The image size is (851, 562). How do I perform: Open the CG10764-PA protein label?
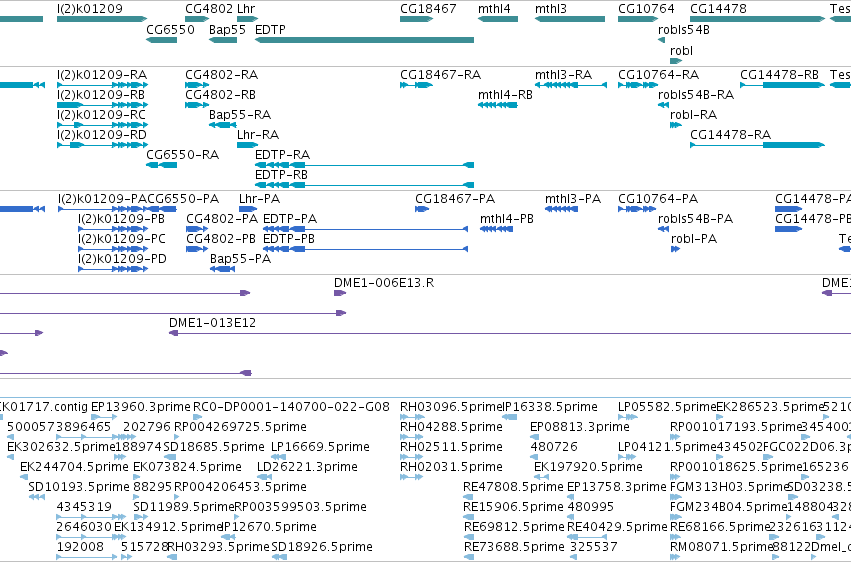click(x=658, y=199)
